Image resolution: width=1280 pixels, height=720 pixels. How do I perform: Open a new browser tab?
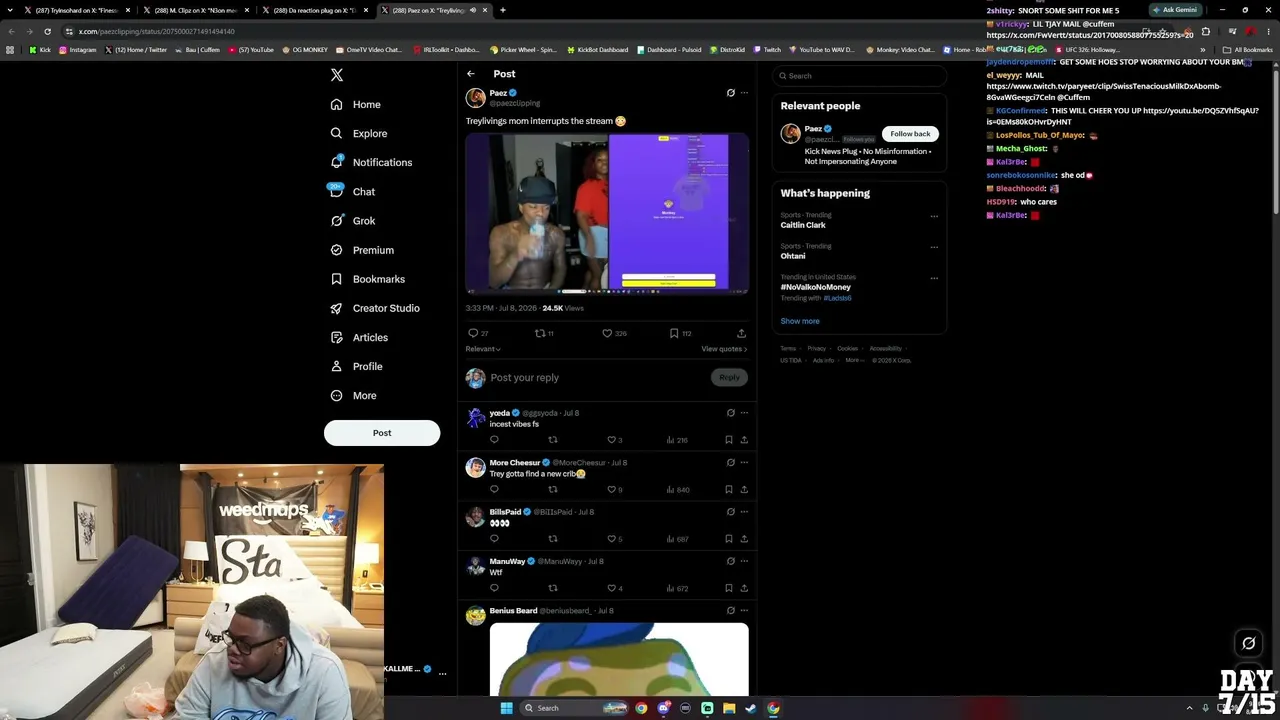(502, 10)
